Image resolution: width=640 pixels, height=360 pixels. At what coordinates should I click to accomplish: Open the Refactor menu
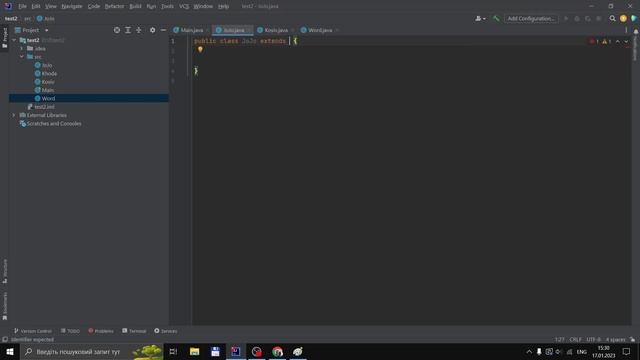(114, 6)
